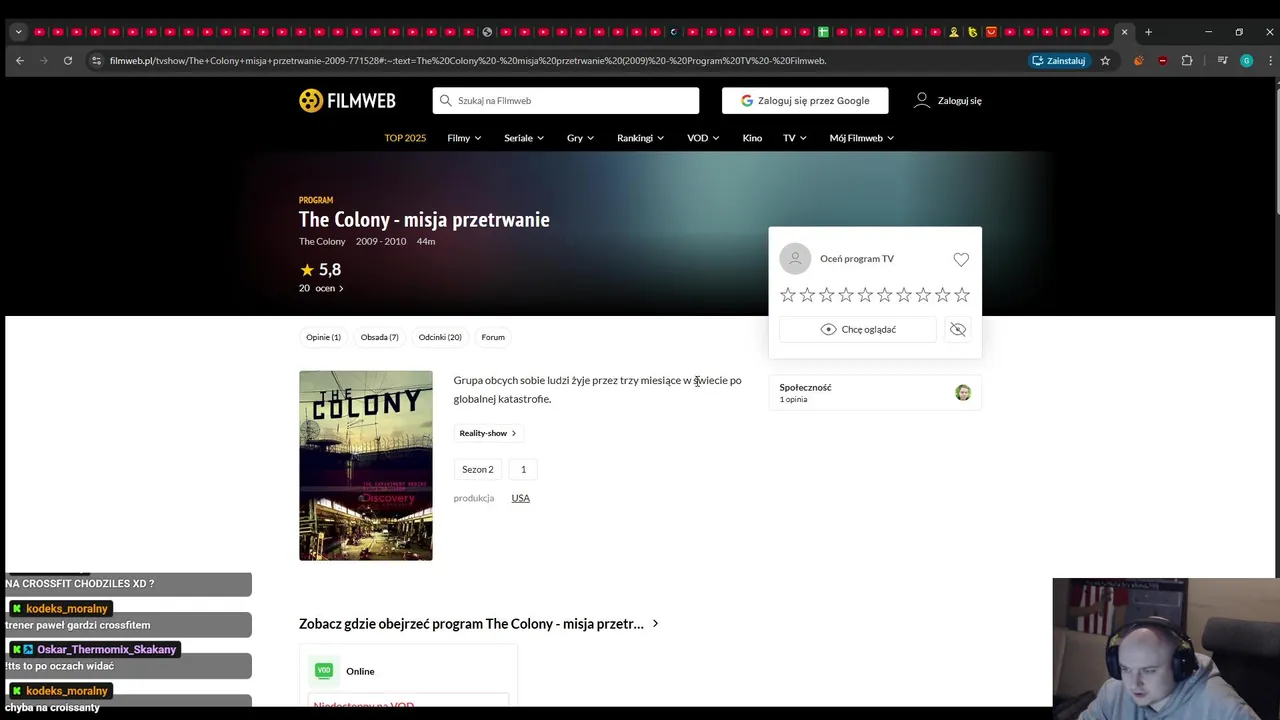Viewport: 1280px width, 720px height.
Task: Toggle the crossed-eye not interested icon
Action: tap(958, 329)
